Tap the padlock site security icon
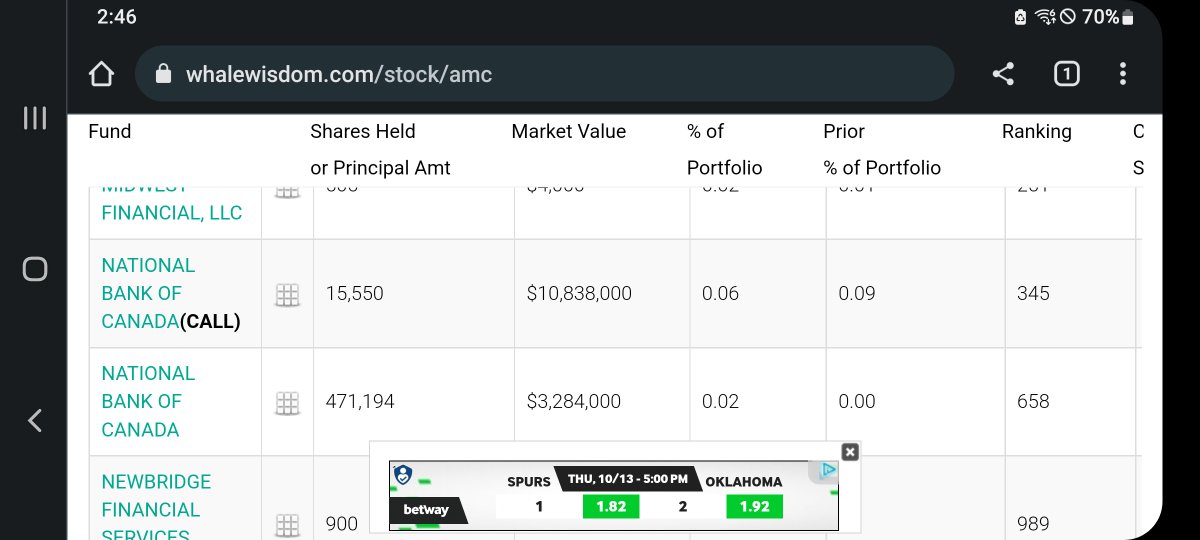The width and height of the screenshot is (1200, 540). (x=164, y=74)
